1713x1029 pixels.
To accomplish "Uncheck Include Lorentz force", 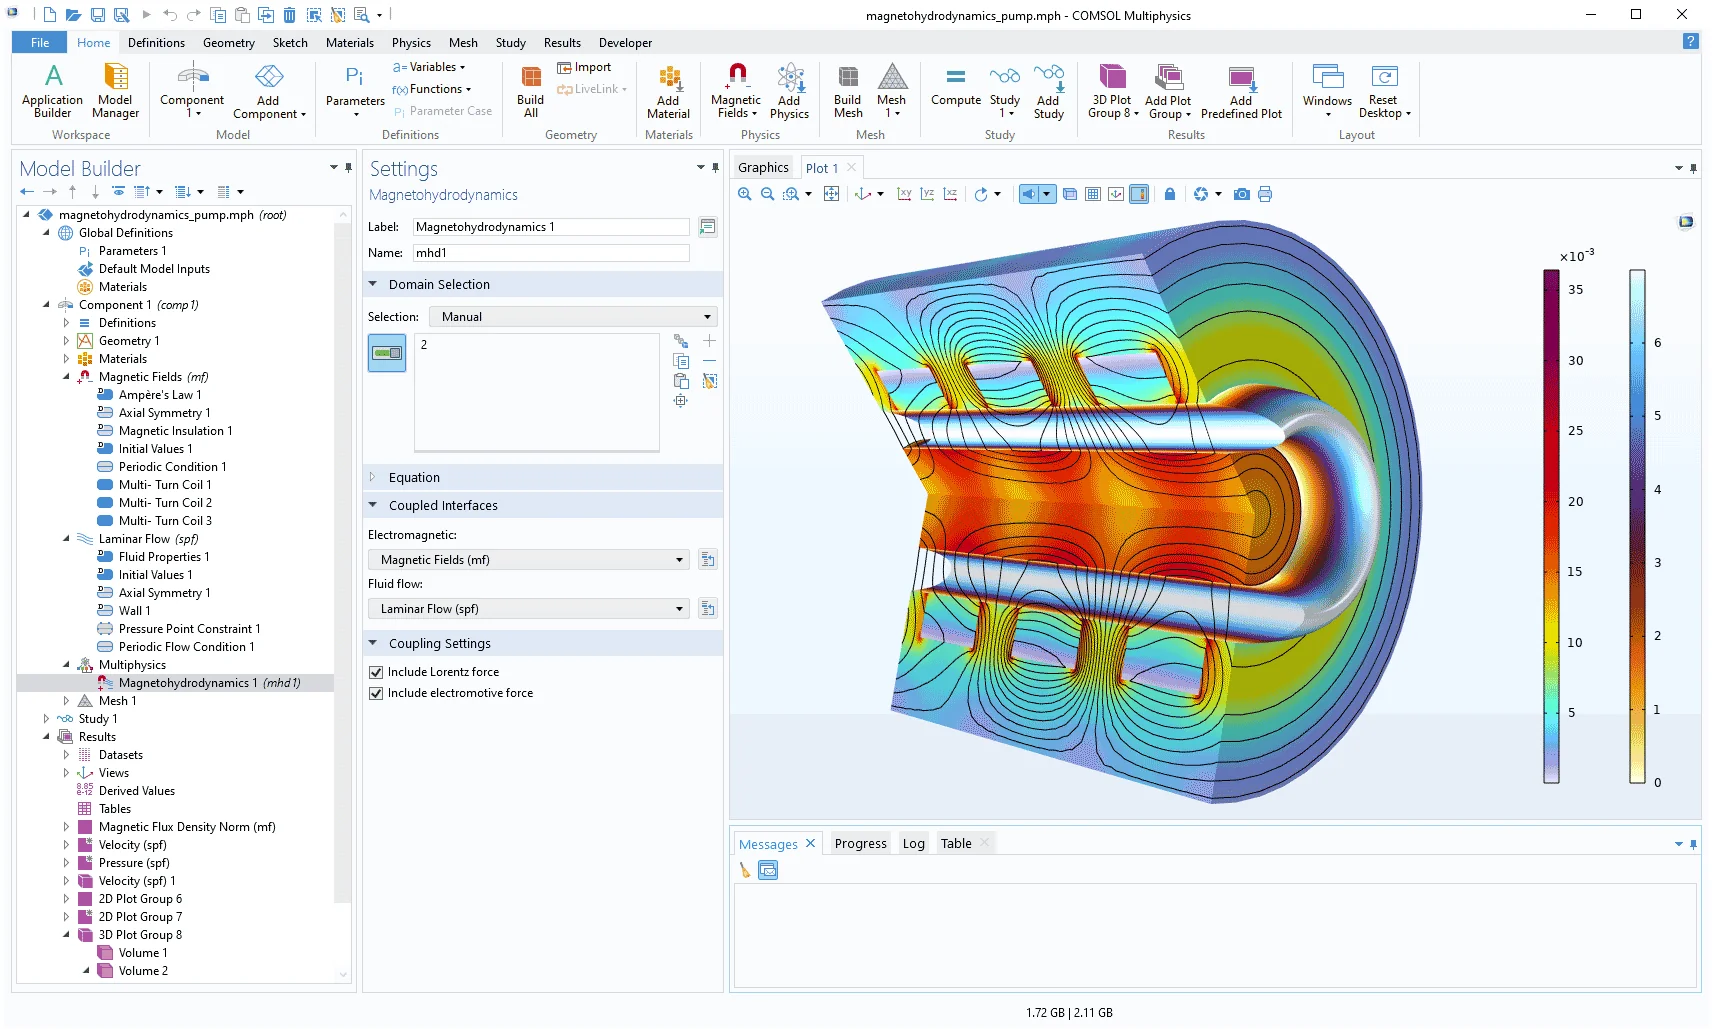I will [x=377, y=672].
